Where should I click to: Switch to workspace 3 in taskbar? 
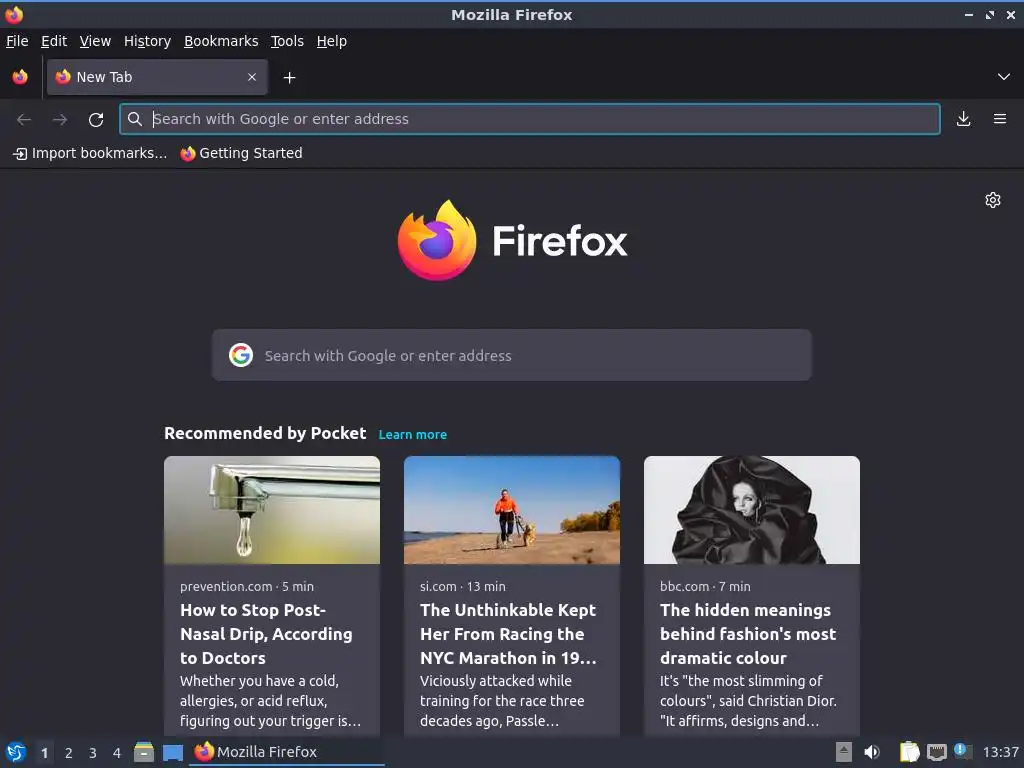coord(93,753)
